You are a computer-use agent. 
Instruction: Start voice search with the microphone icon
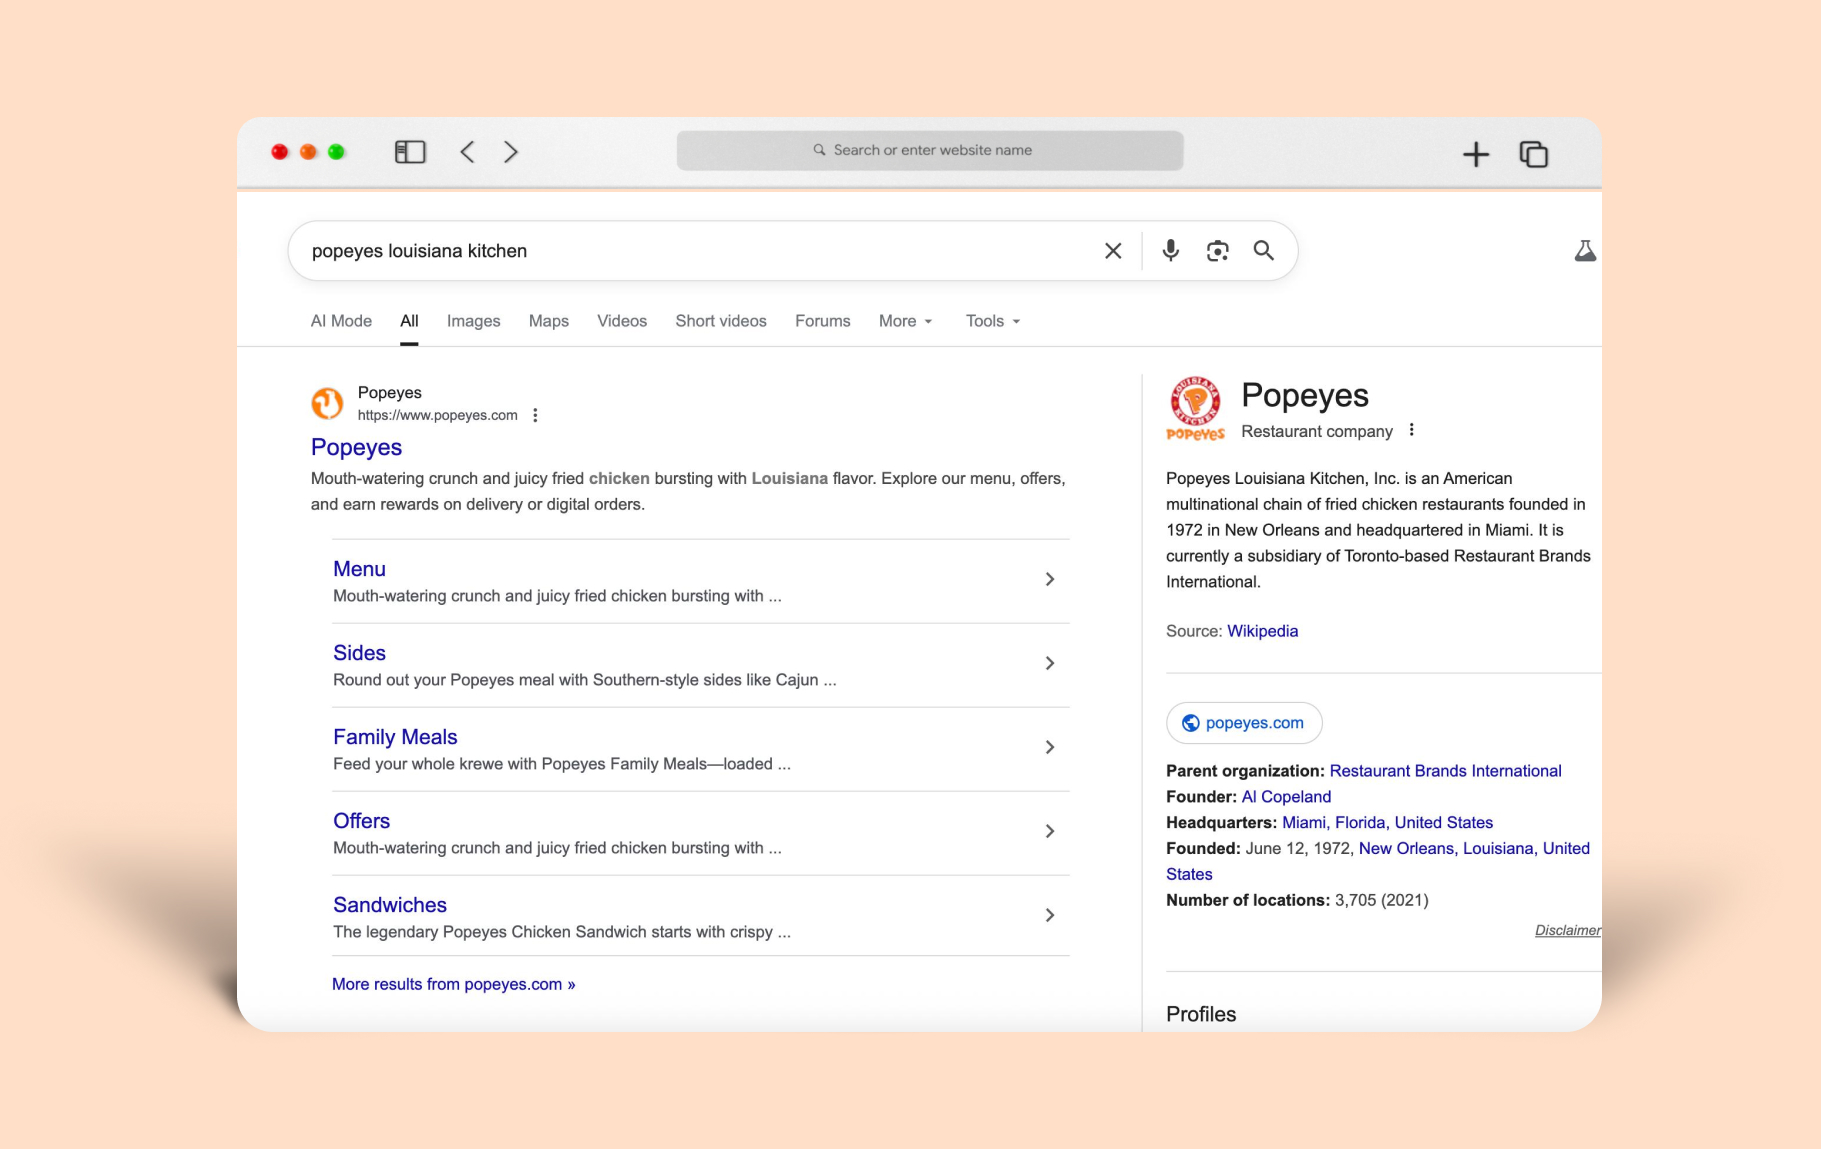click(x=1170, y=251)
